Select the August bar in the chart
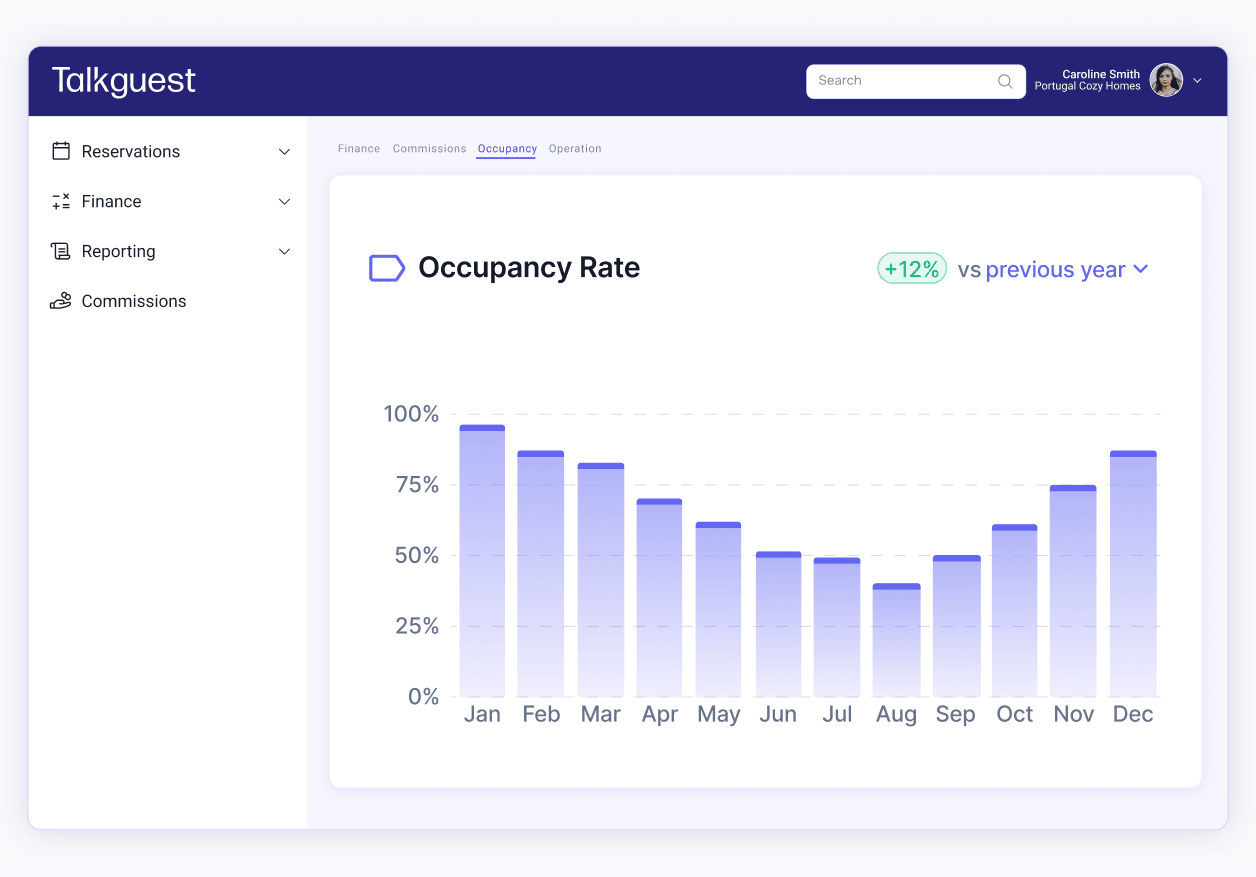The height and width of the screenshot is (877, 1256). 896,640
